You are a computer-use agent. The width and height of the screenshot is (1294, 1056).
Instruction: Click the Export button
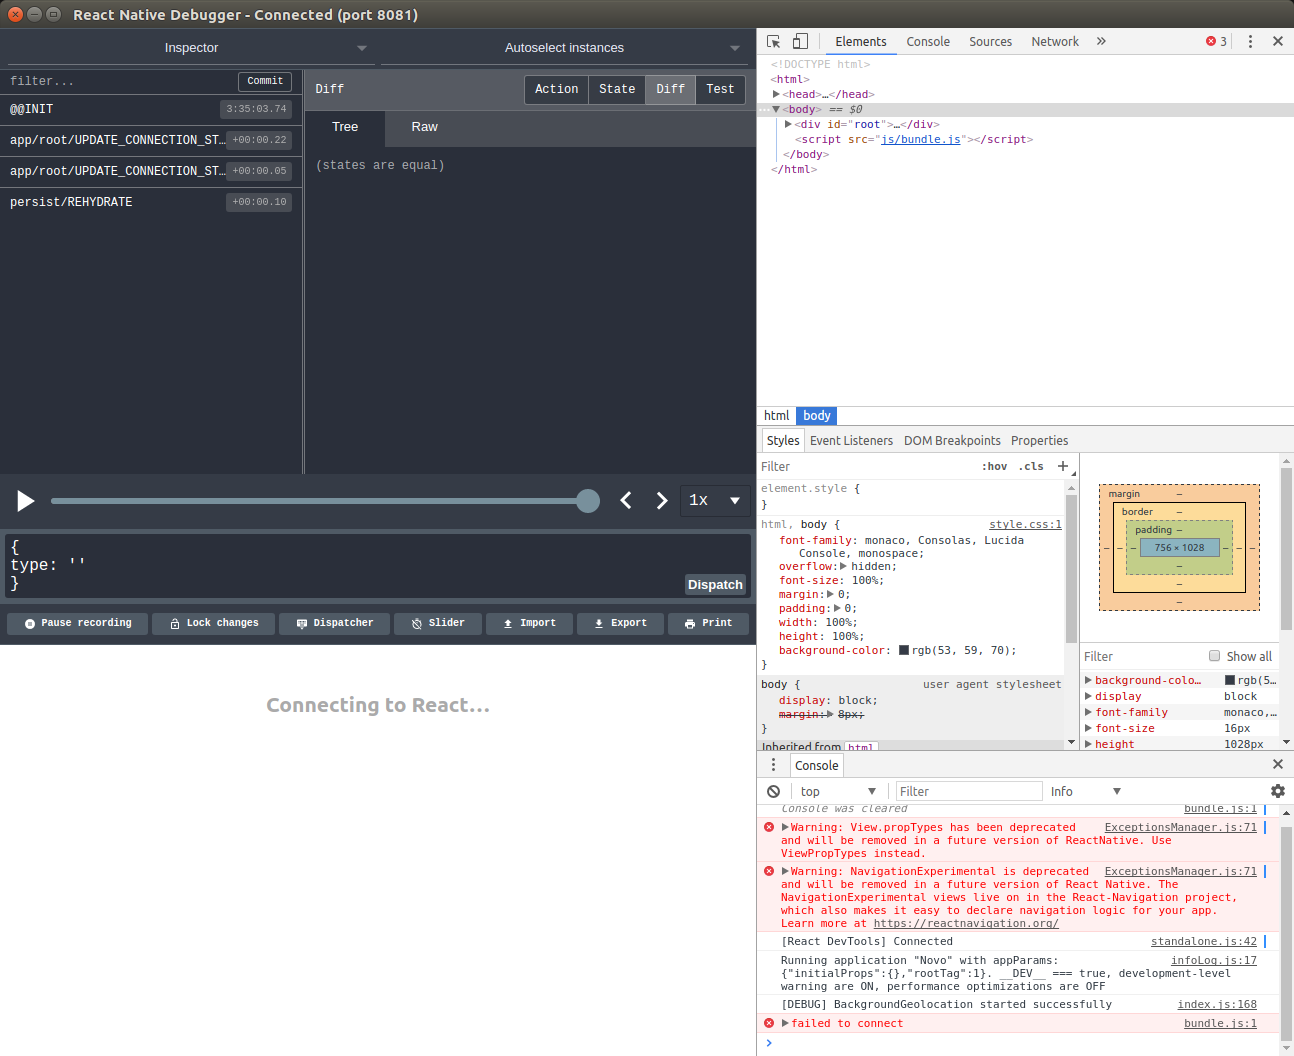(x=620, y=623)
